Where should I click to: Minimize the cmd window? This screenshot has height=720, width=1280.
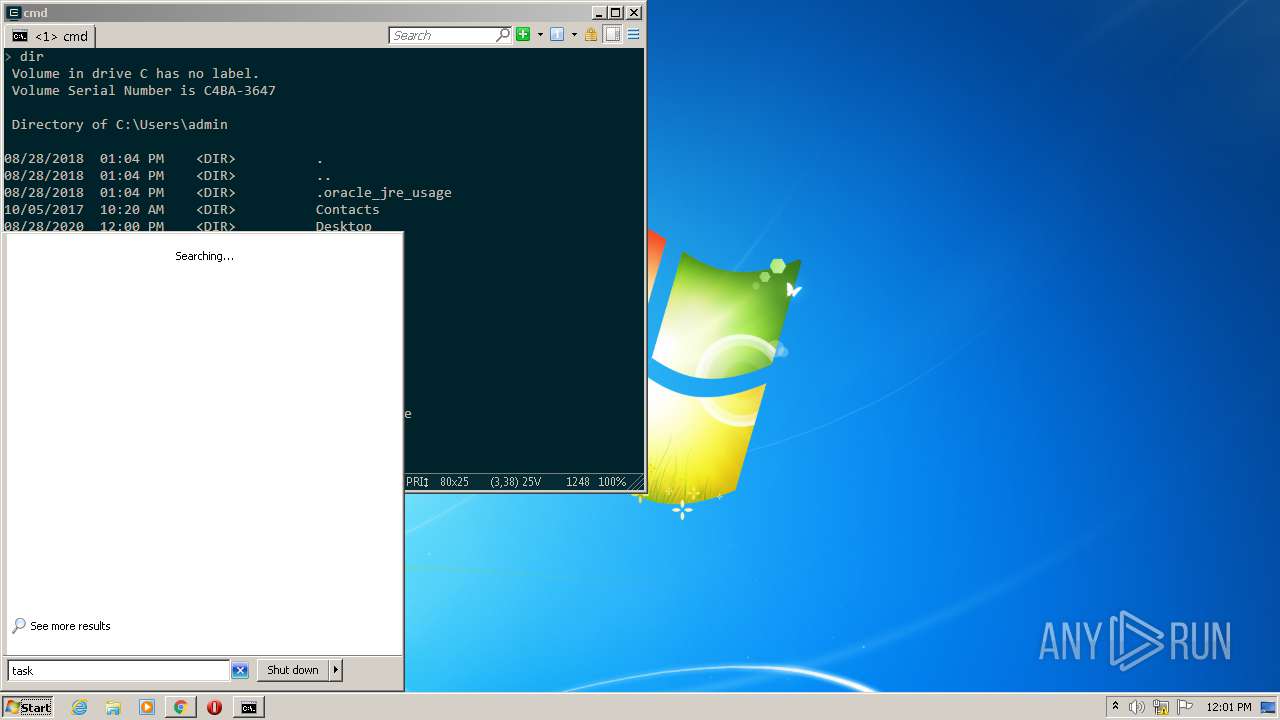(x=598, y=13)
